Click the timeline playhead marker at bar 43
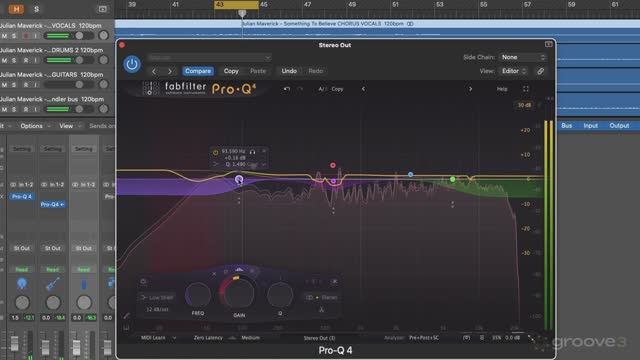 point(242,13)
